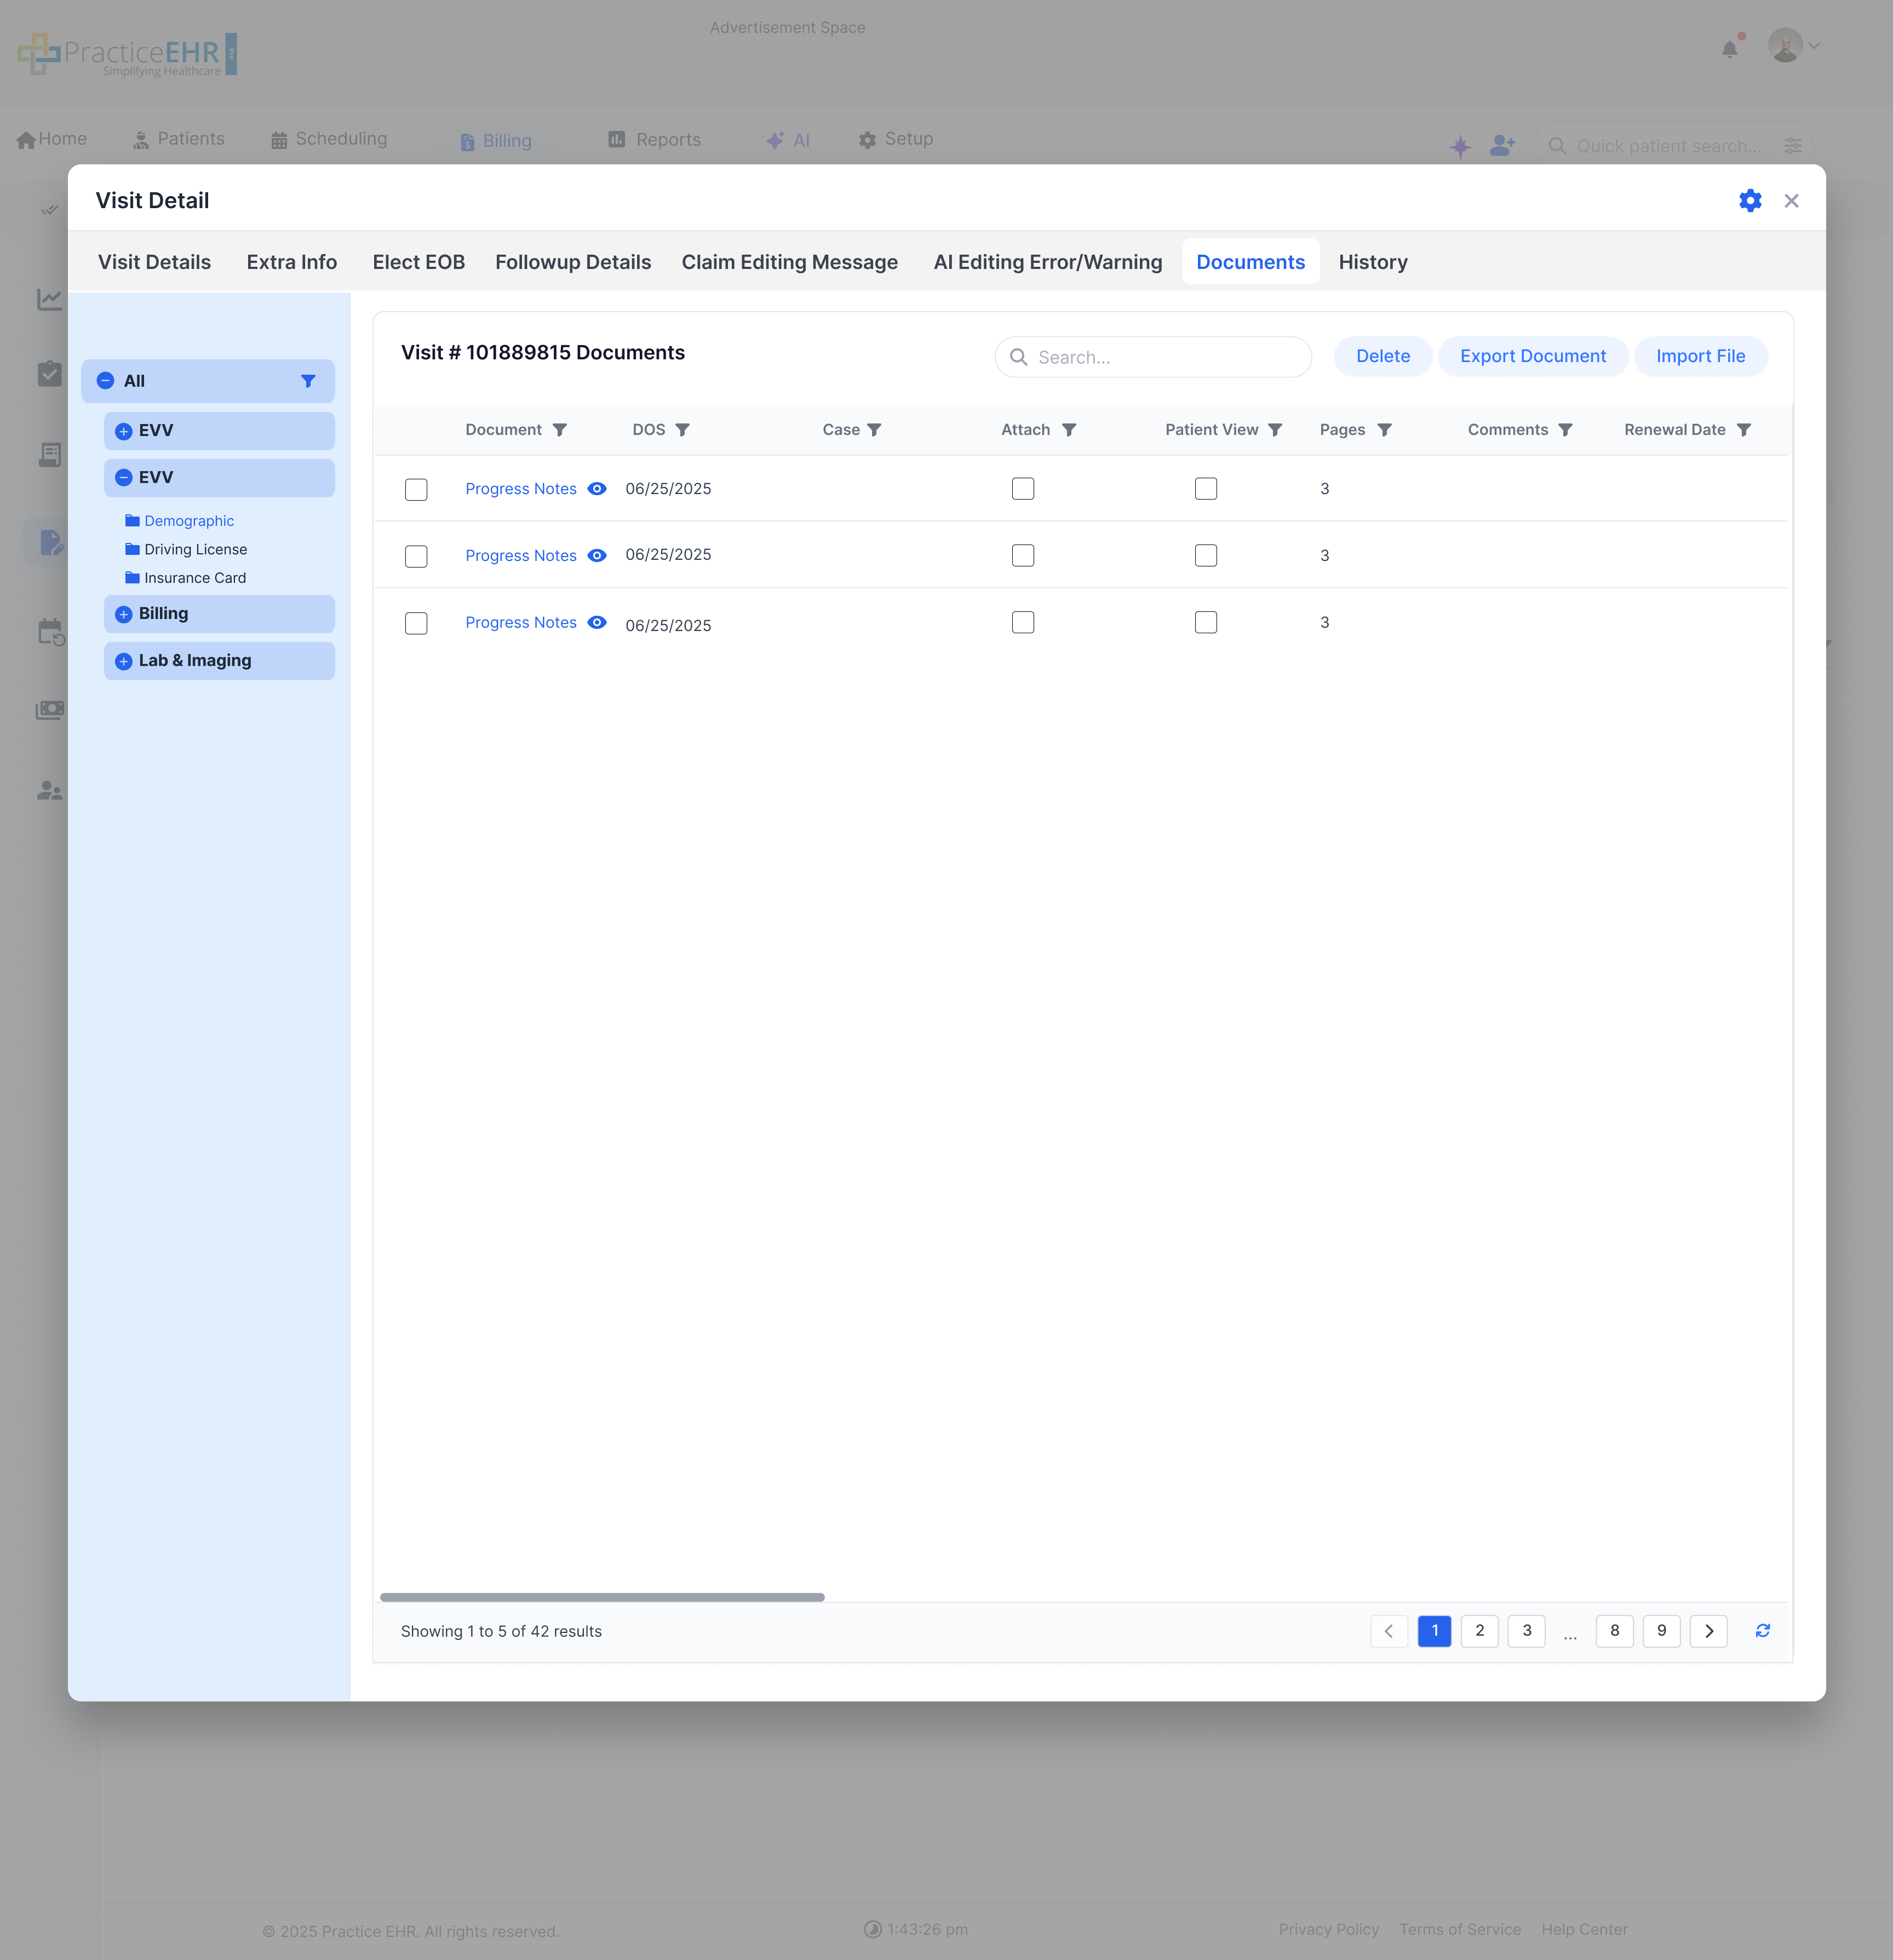Open the Claim Editing Message tab

point(789,262)
